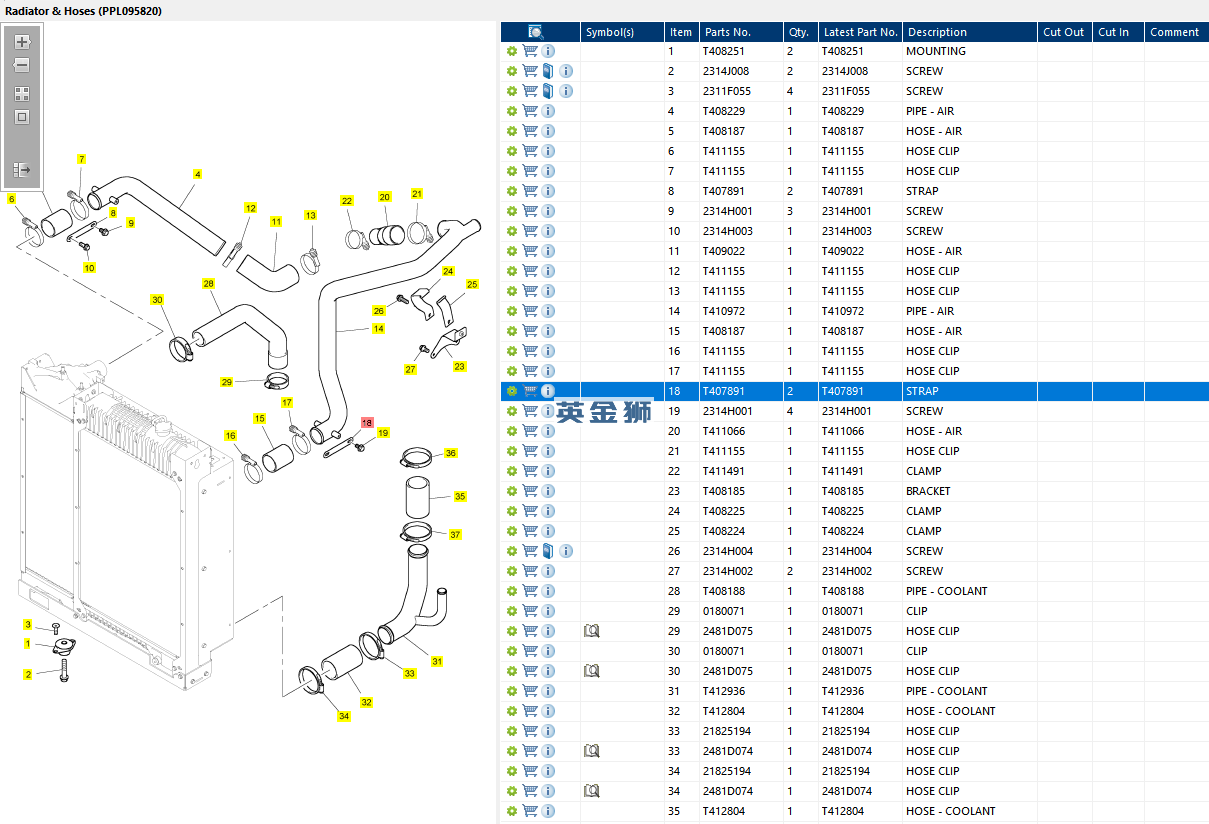Click the gear icon on highlighted item 18

(512, 391)
